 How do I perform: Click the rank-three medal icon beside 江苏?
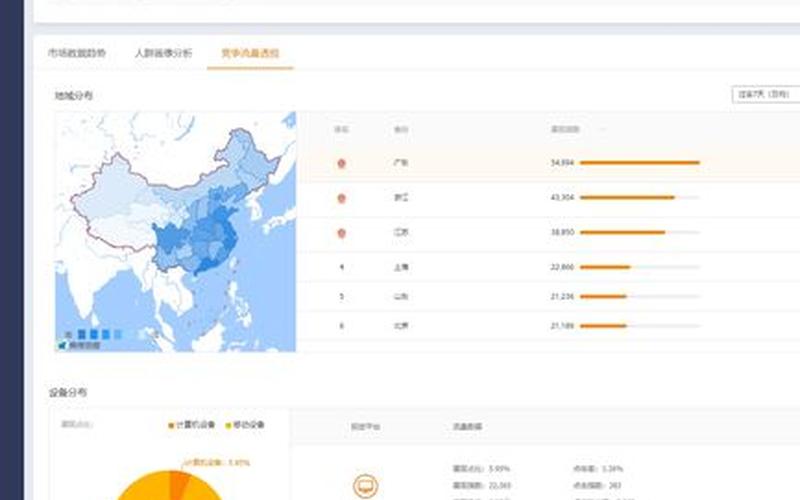pyautogui.click(x=341, y=233)
